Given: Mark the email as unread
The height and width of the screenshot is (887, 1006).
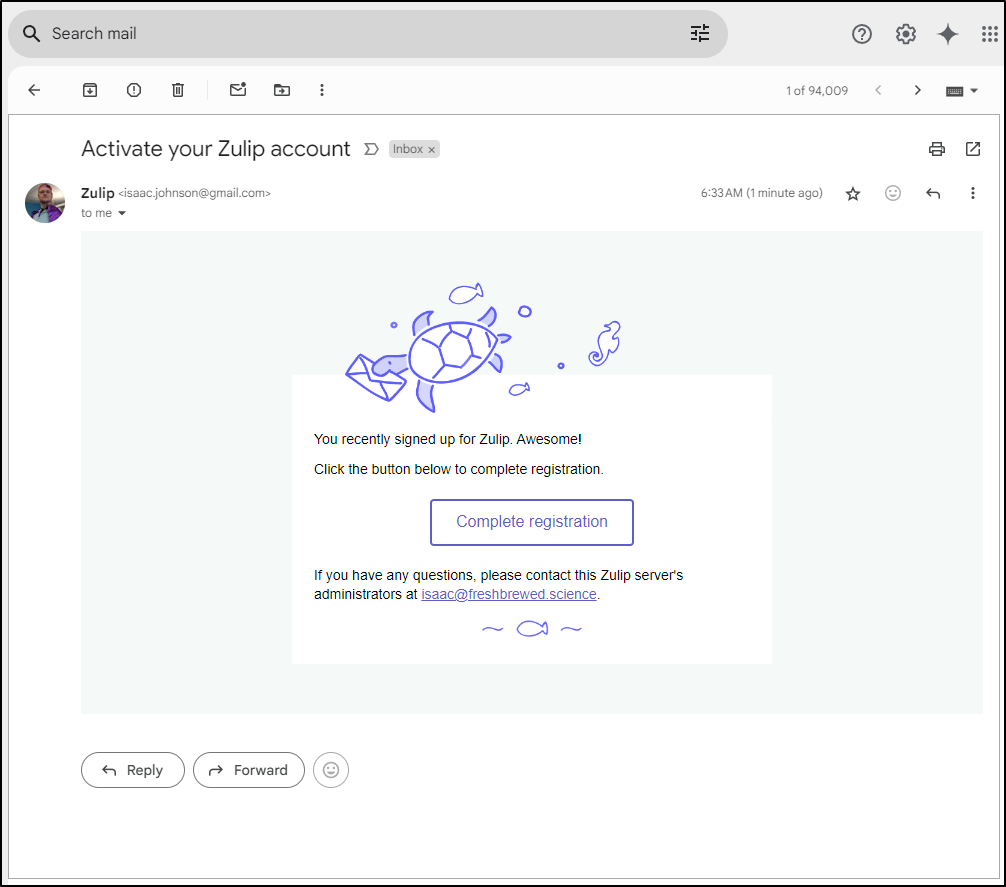Looking at the screenshot, I should point(238,90).
